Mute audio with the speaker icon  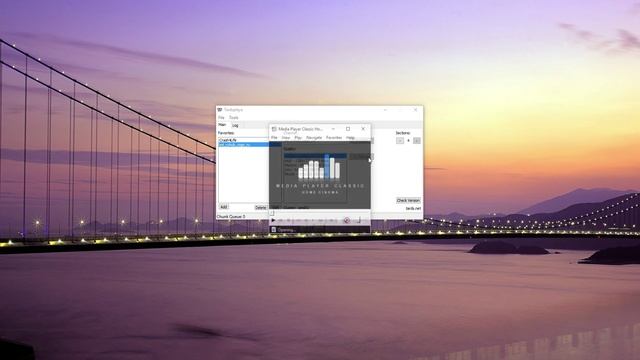(347, 220)
